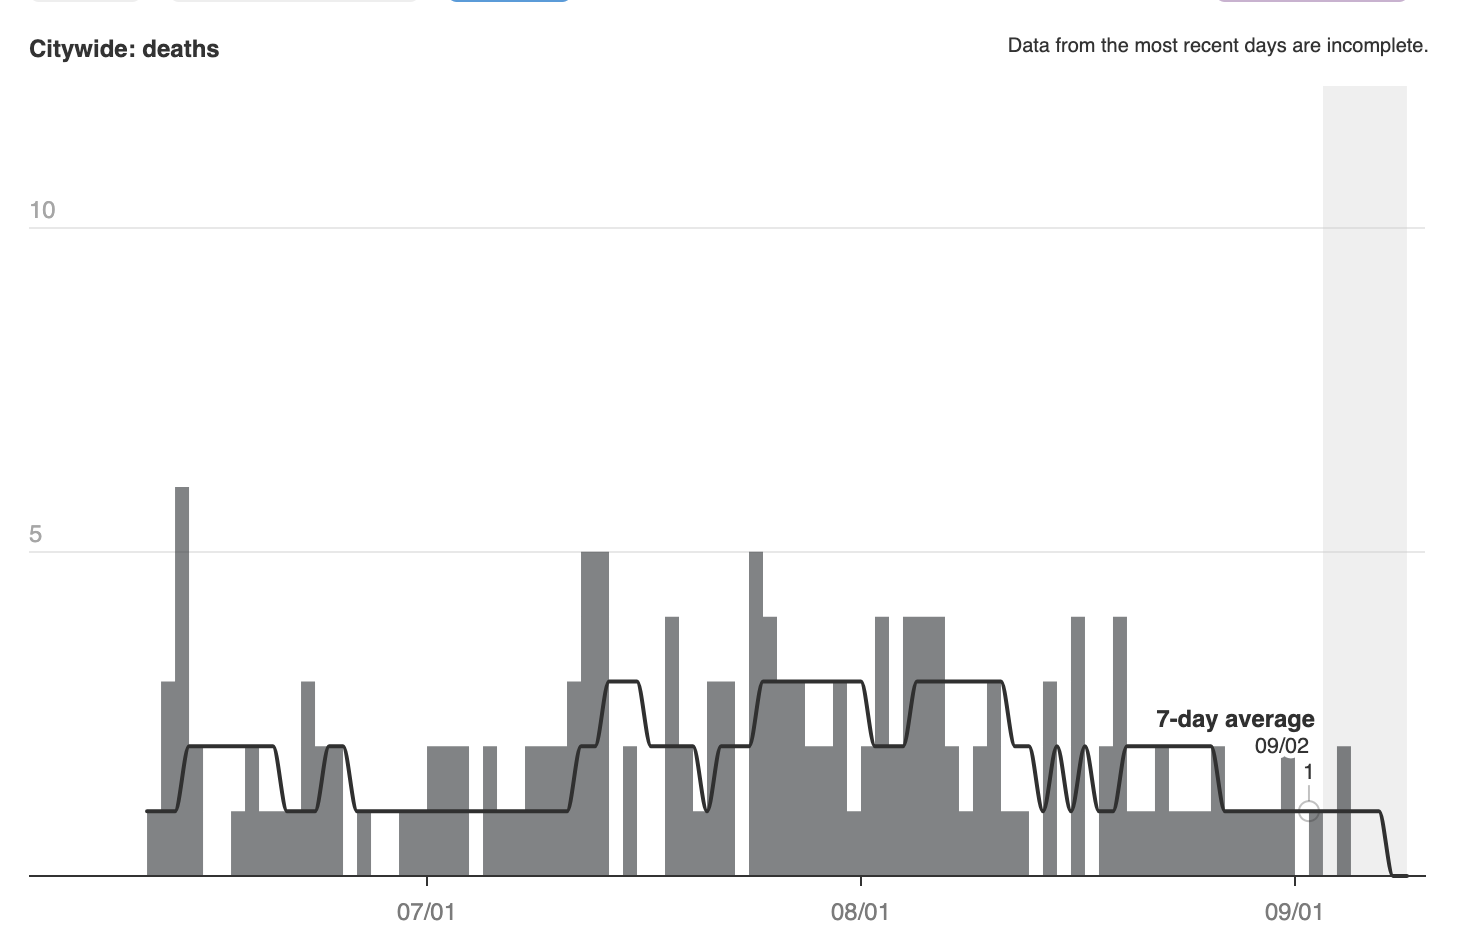This screenshot has width=1470, height=944.
Task: Click the incomplete data notice text
Action: click(x=1217, y=45)
